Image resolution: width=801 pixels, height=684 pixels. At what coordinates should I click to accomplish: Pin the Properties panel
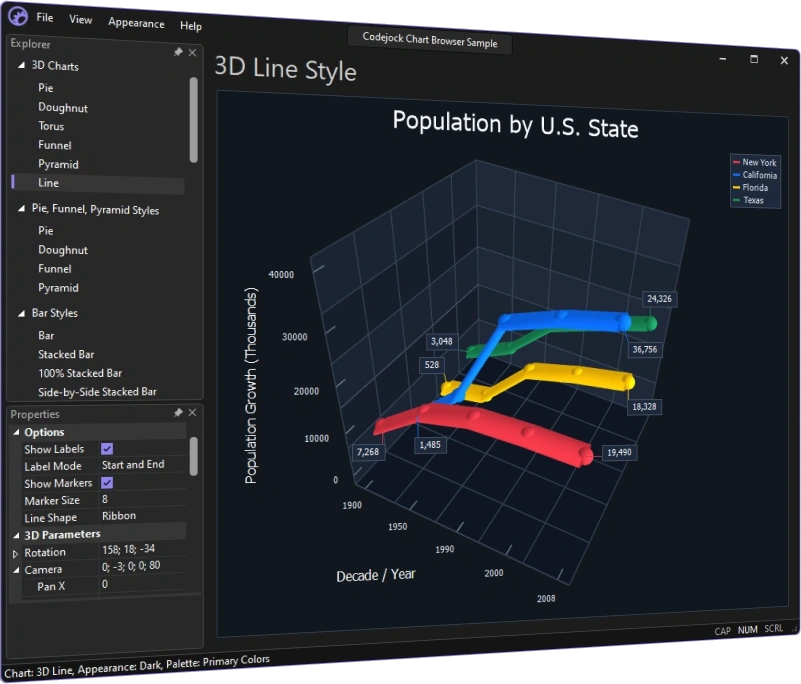178,412
